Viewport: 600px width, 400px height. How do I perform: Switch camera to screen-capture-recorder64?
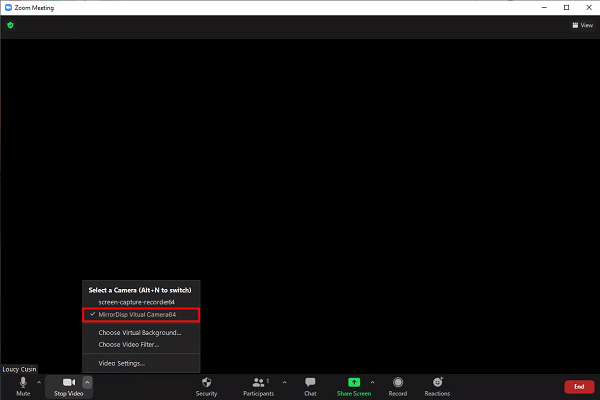pos(135,302)
